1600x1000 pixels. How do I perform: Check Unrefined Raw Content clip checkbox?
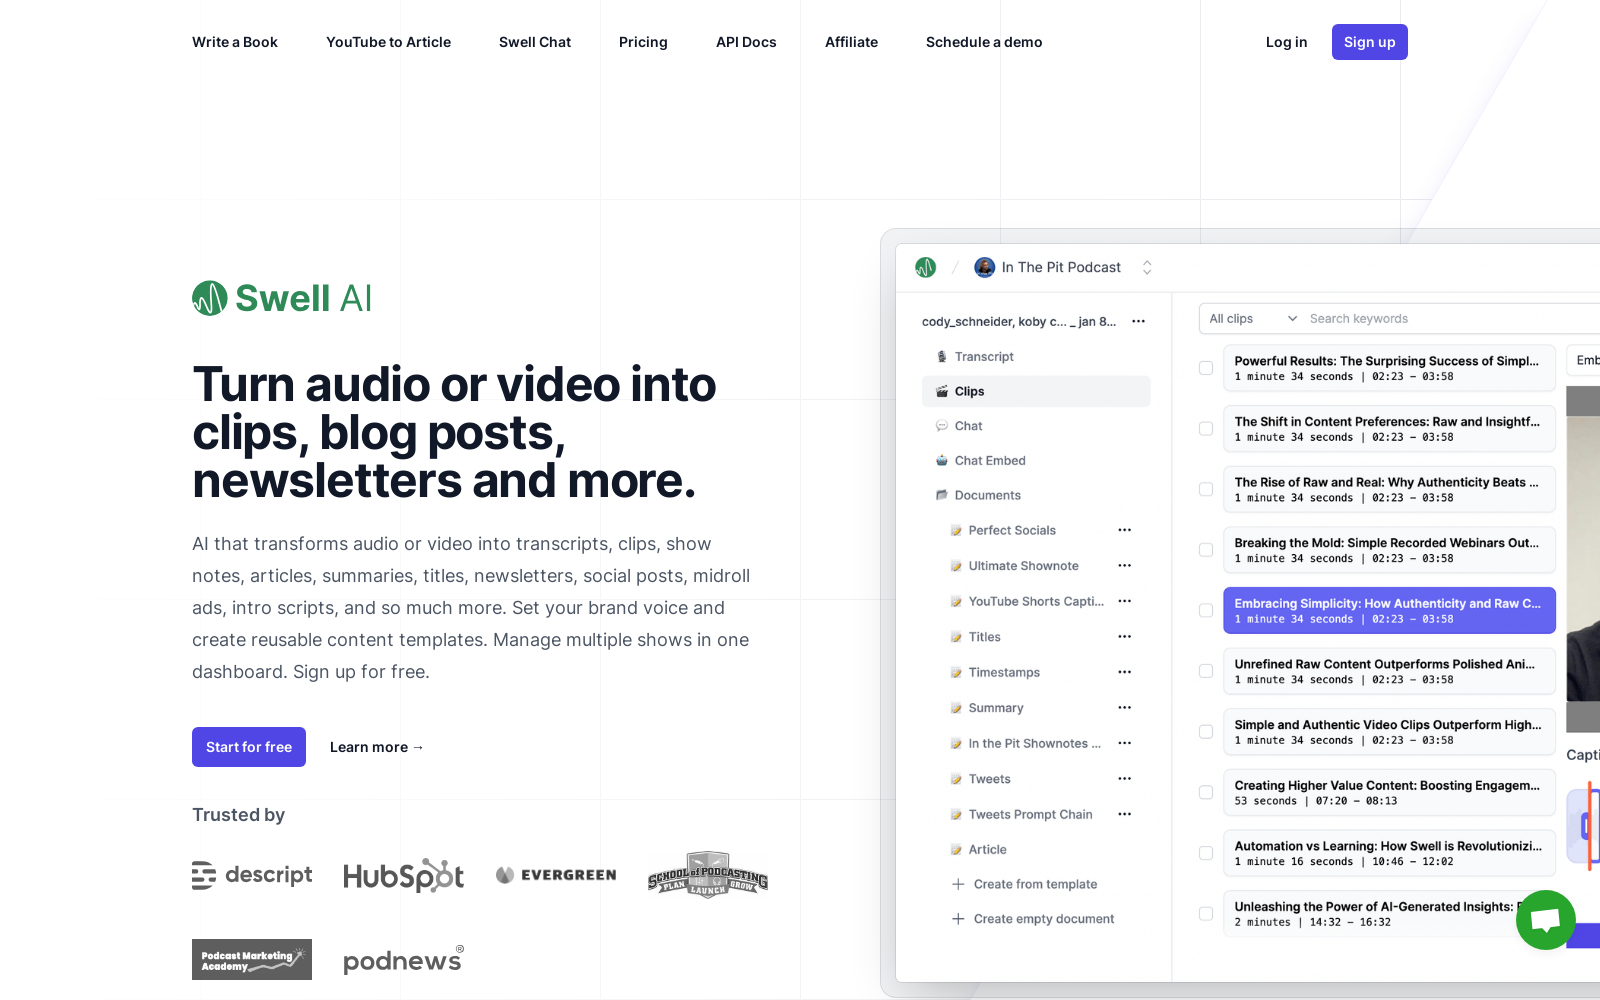(1206, 671)
